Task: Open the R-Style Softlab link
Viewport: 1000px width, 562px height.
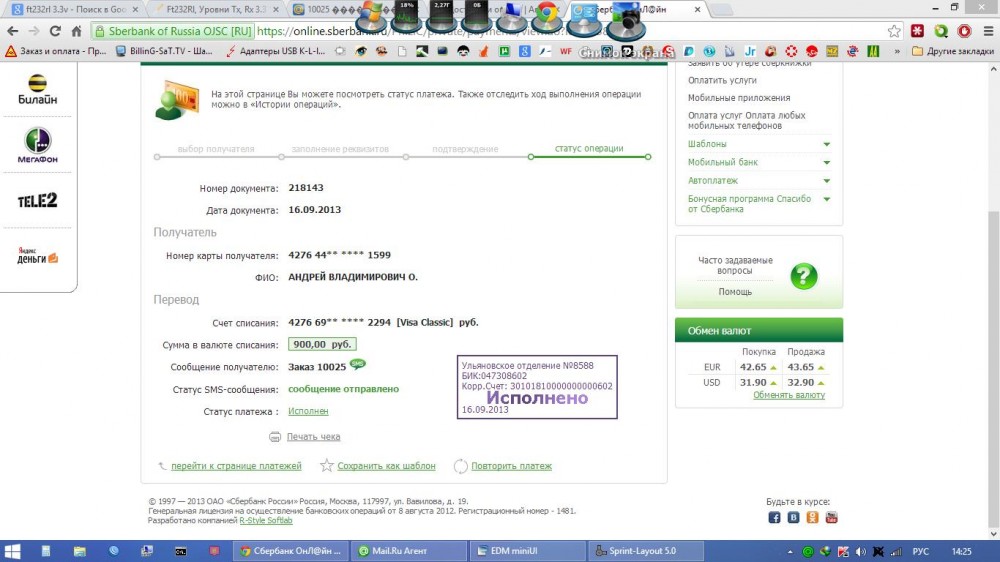Action: (266, 521)
